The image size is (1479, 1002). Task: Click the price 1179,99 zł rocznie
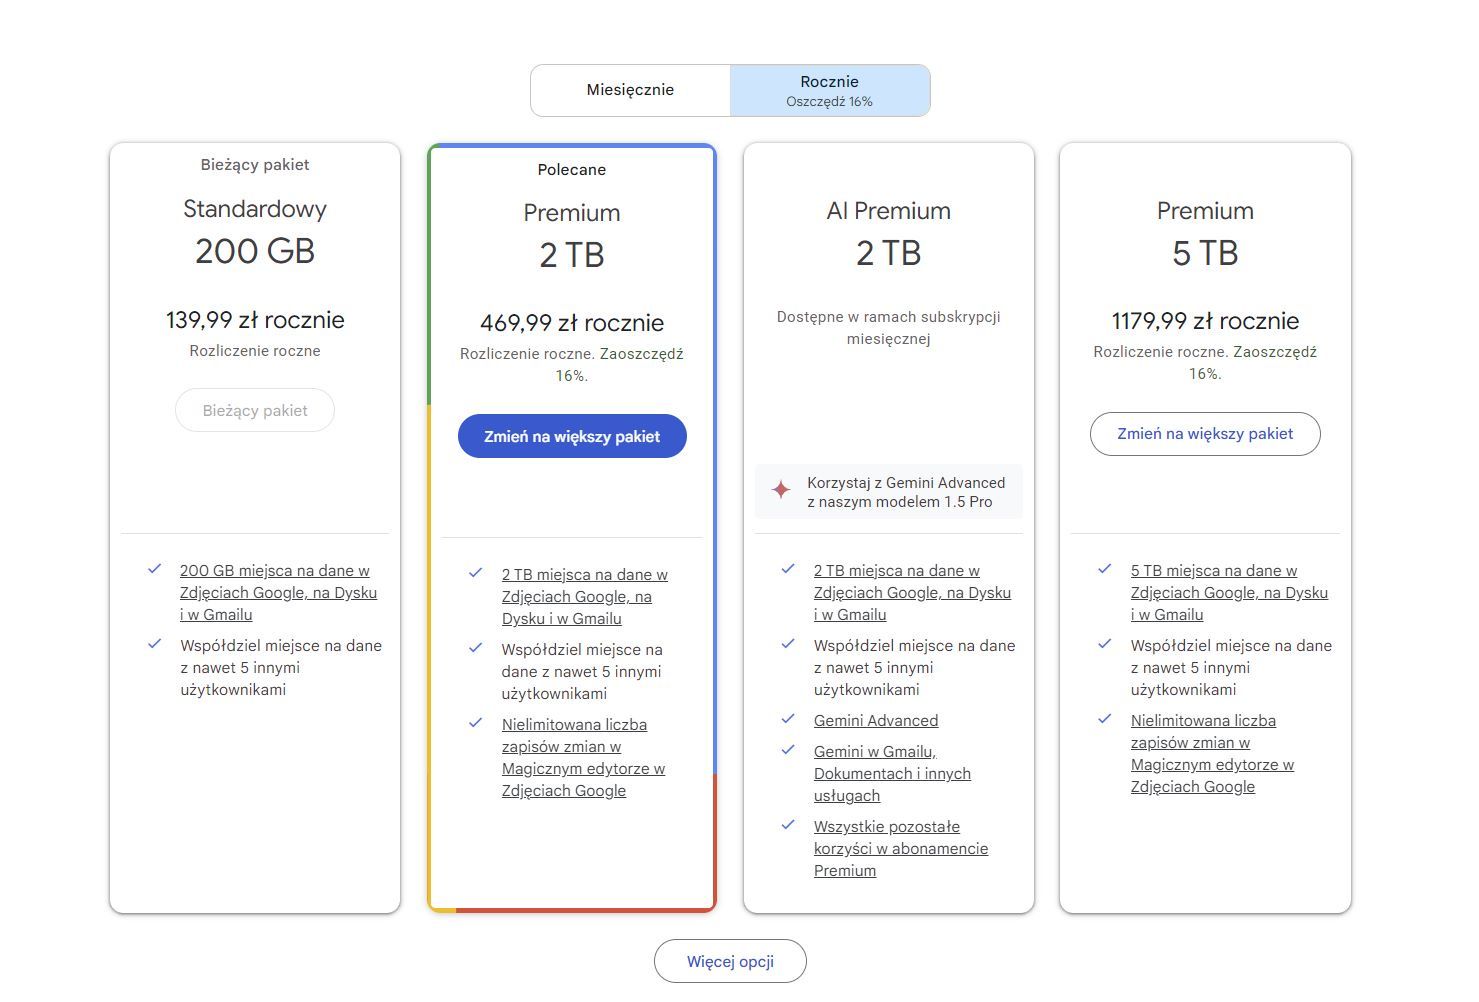click(x=1205, y=321)
